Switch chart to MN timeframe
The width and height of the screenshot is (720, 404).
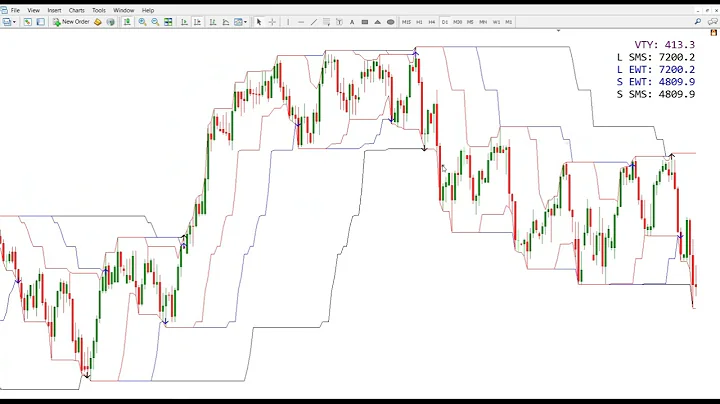tap(483, 22)
